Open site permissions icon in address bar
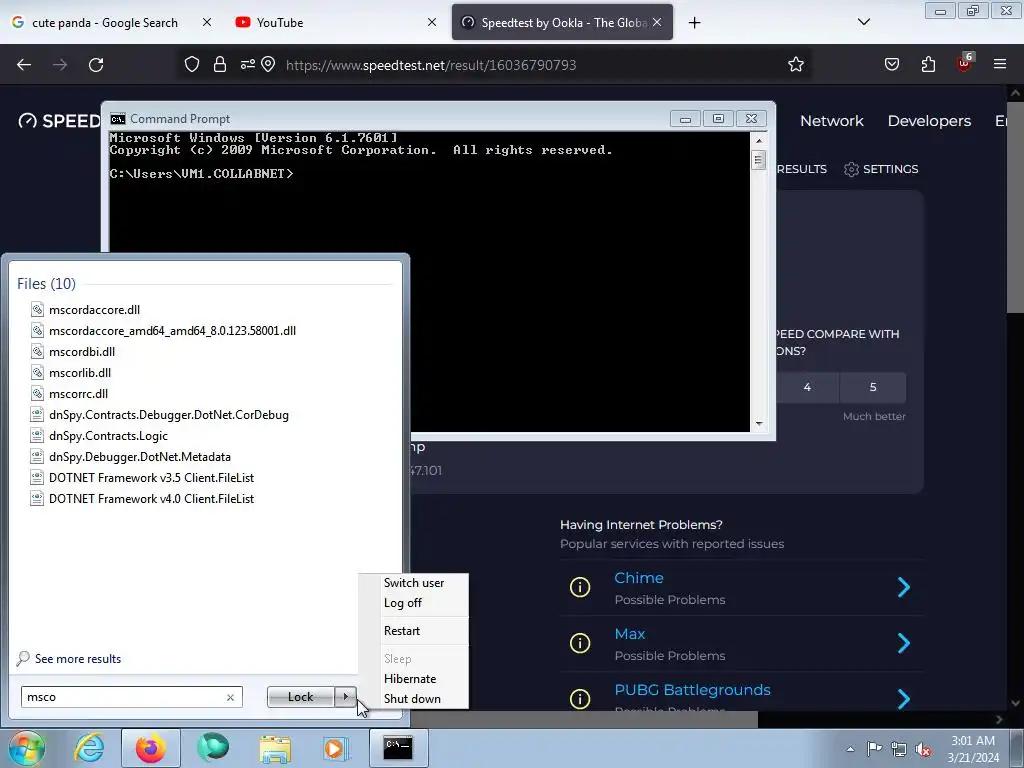 point(247,64)
